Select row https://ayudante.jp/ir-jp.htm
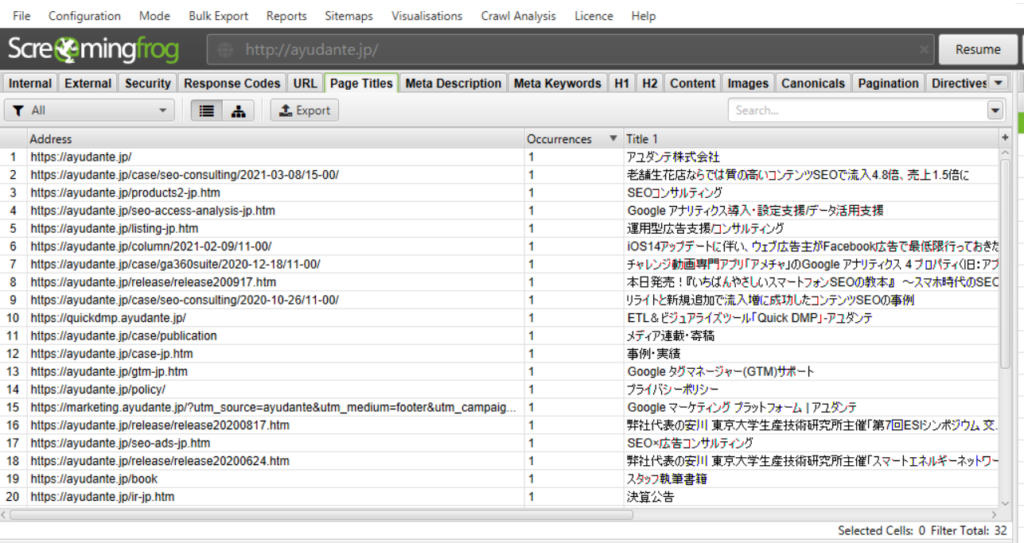The width and height of the screenshot is (1024, 543). click(499, 497)
